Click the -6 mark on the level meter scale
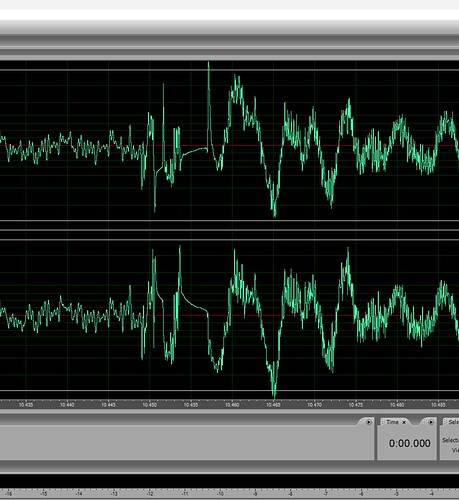 [x=361, y=494]
